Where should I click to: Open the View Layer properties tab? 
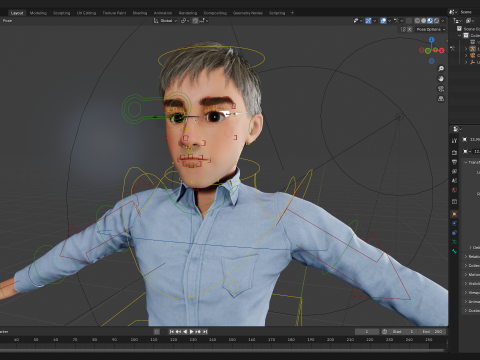click(x=454, y=171)
